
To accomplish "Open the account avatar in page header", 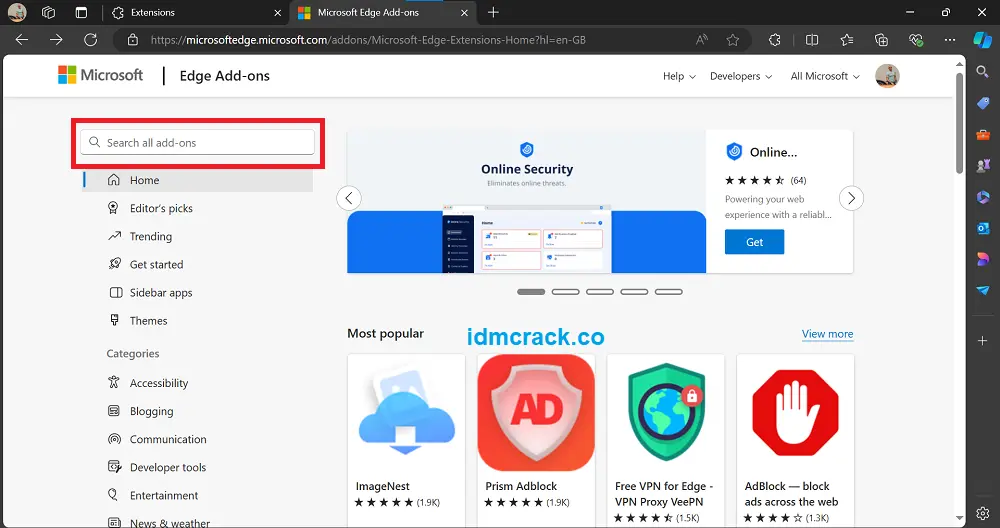I will pyautogui.click(x=887, y=76).
